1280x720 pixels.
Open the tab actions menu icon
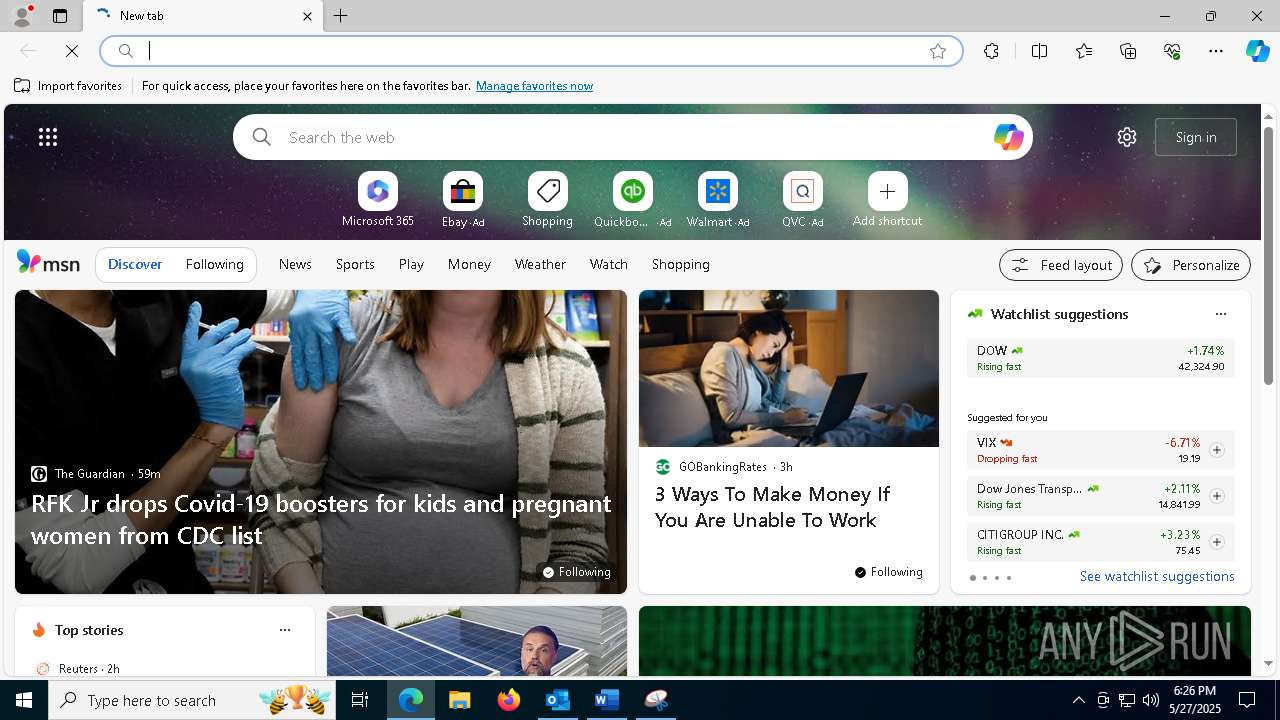tap(60, 16)
